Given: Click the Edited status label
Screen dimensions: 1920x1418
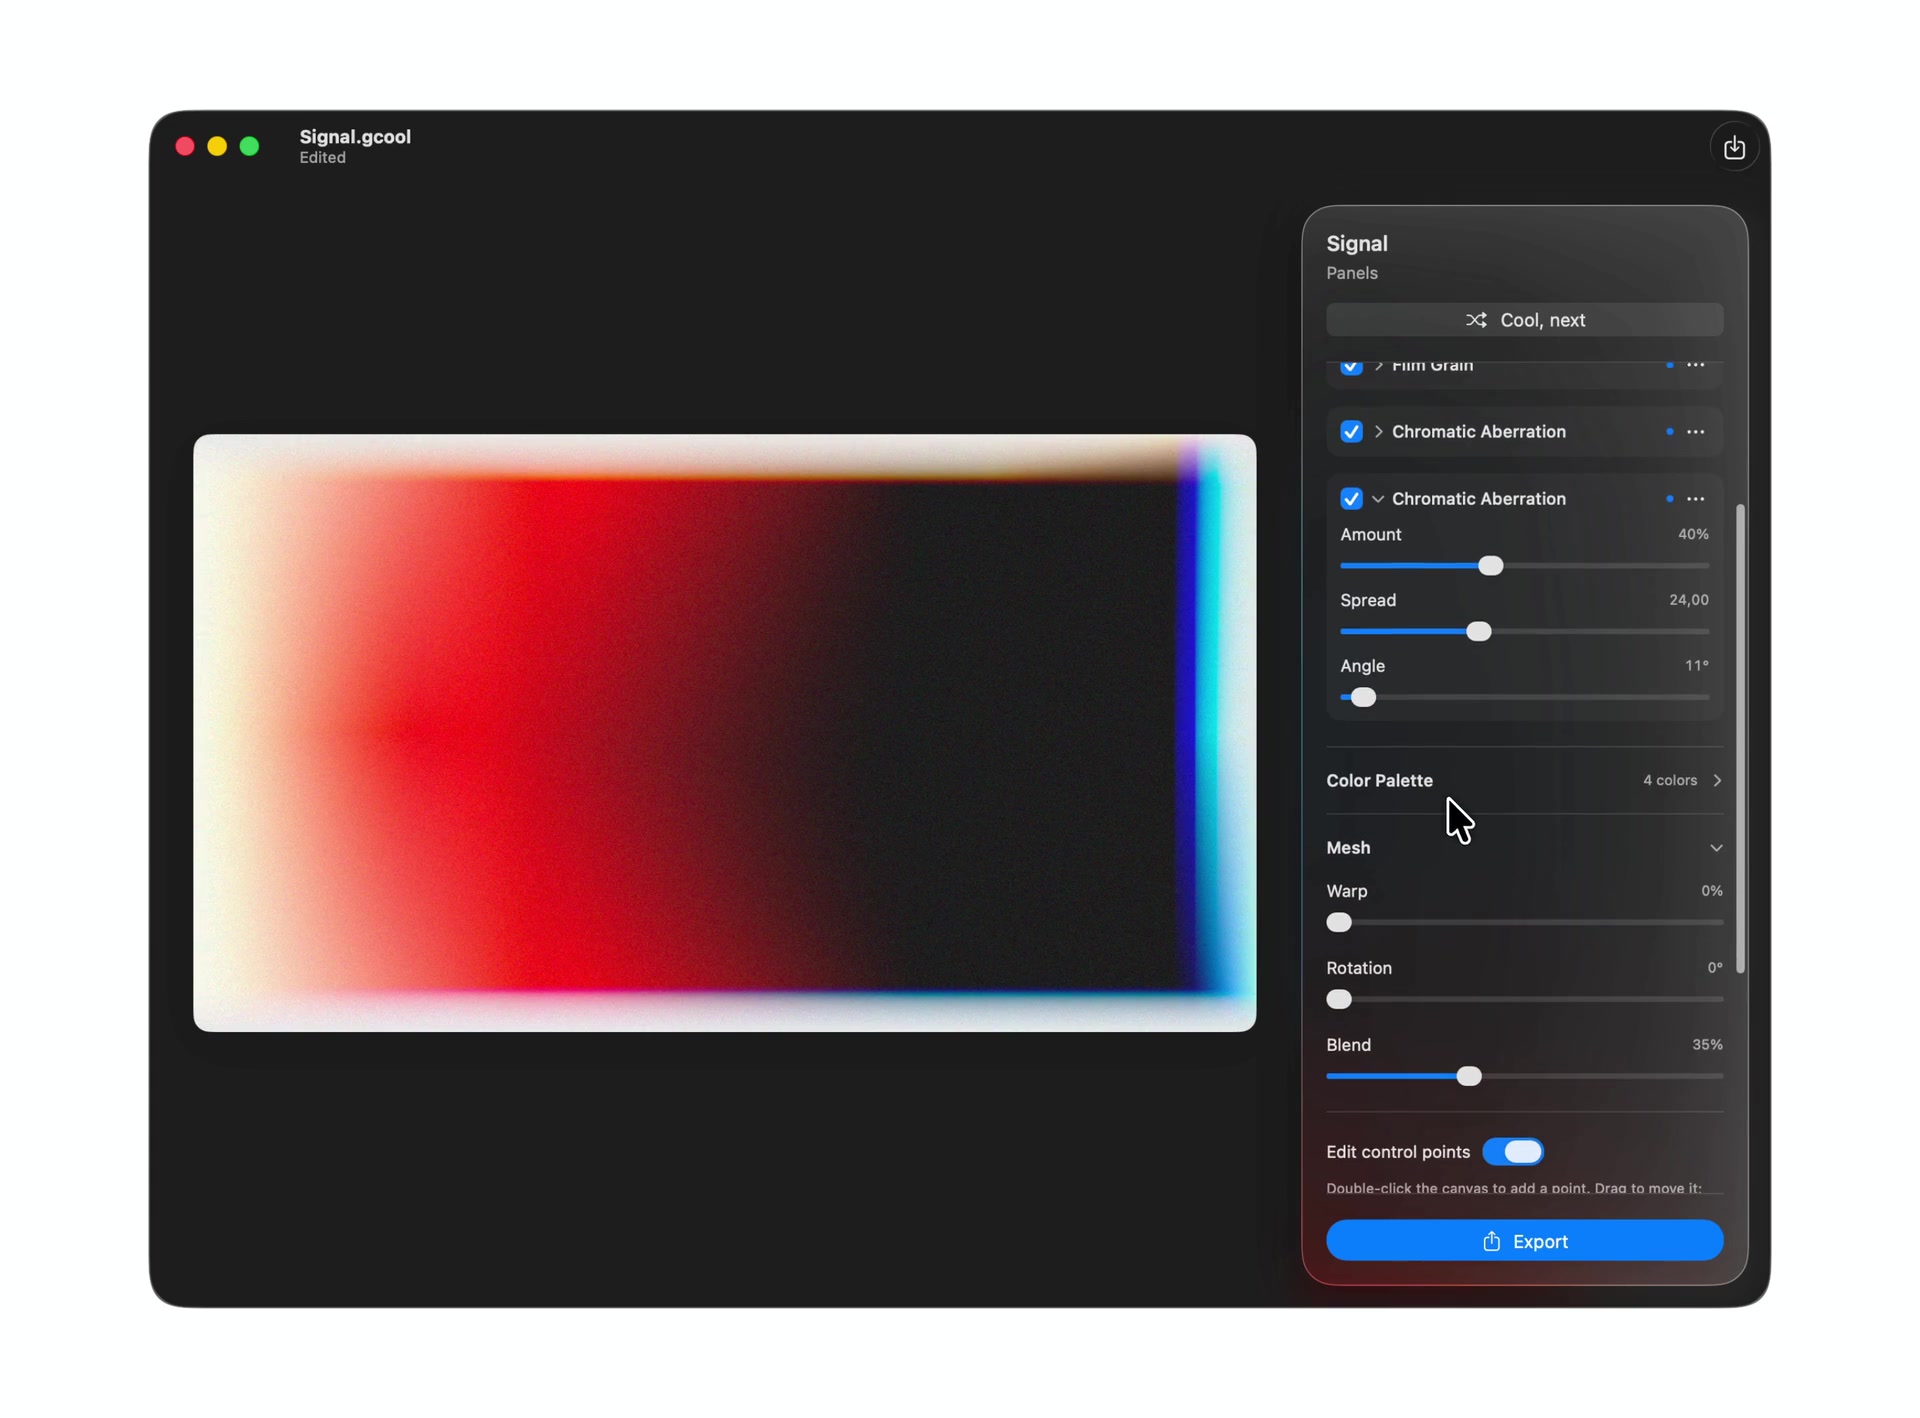Looking at the screenshot, I should point(322,158).
